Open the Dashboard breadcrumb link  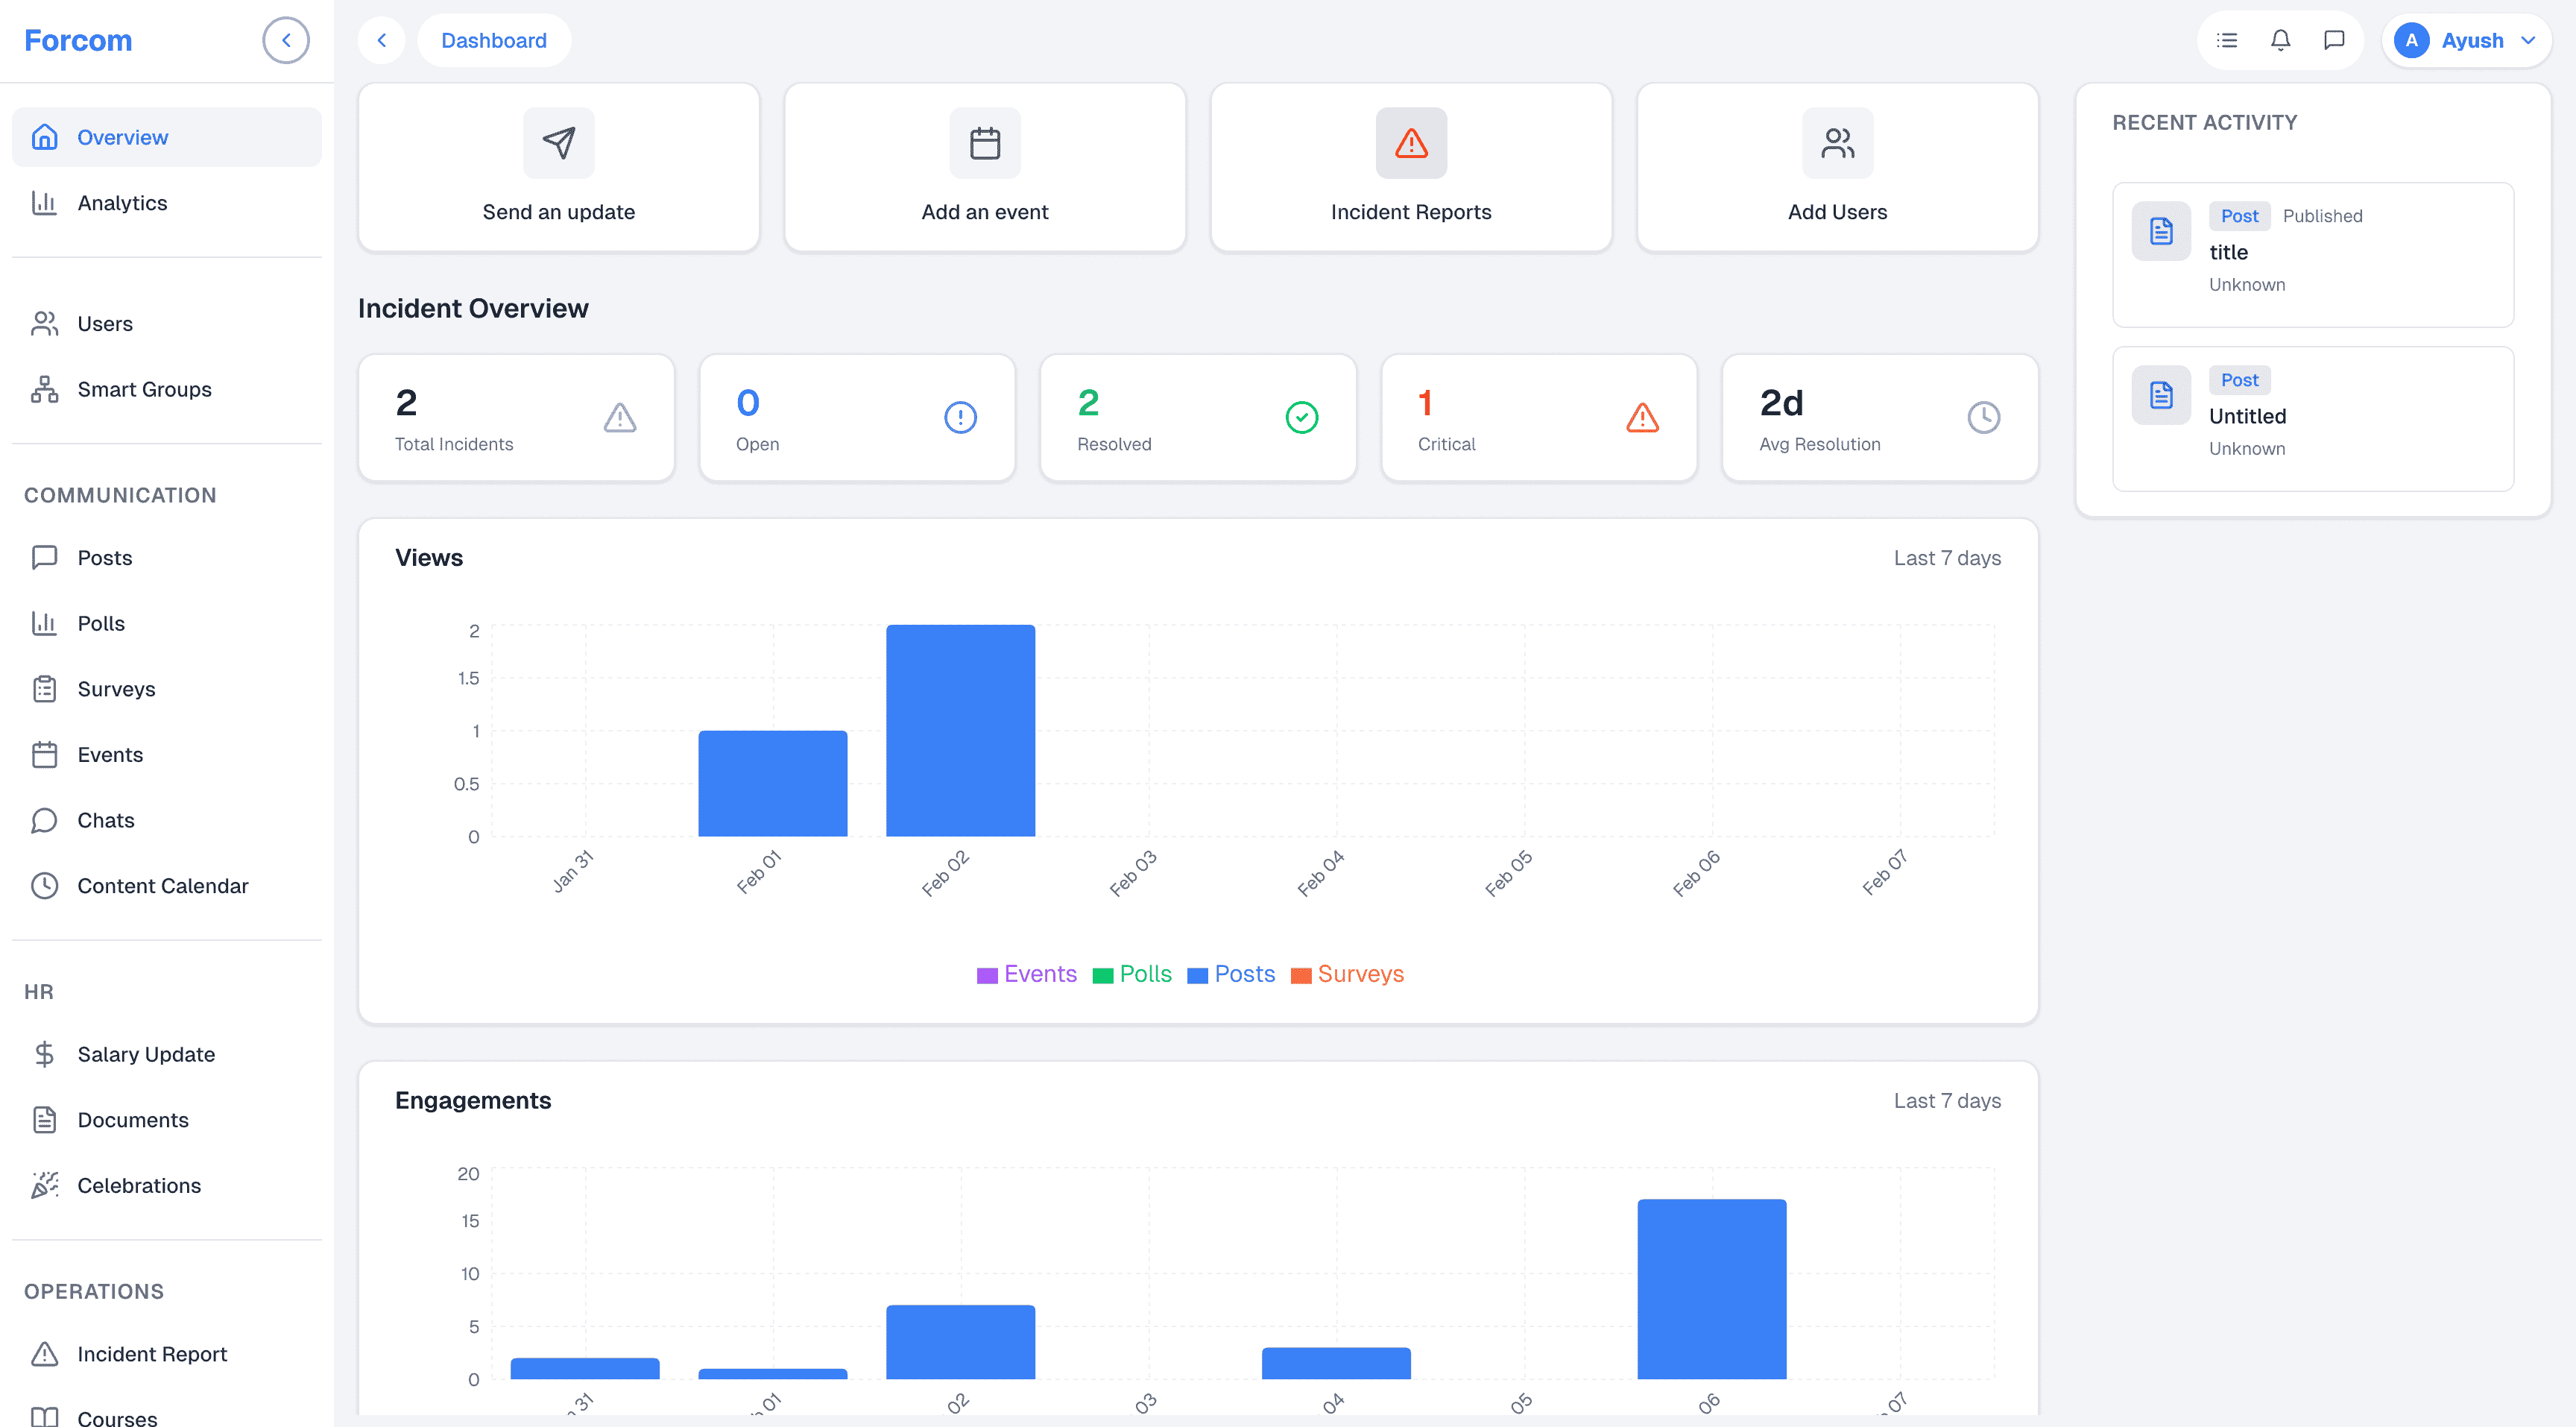point(494,40)
